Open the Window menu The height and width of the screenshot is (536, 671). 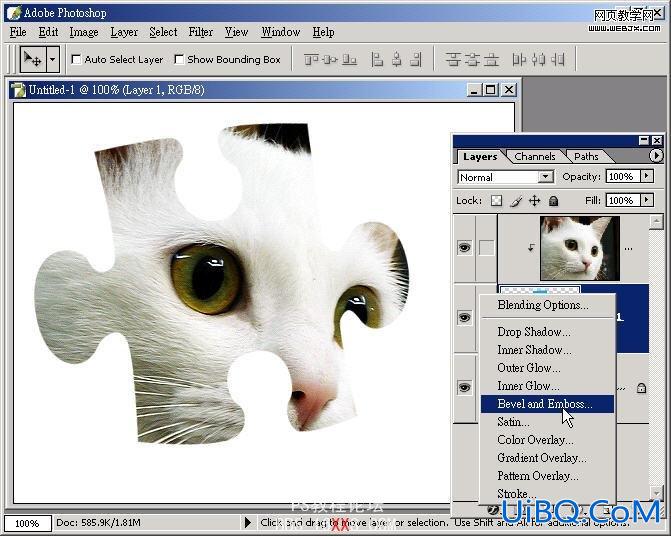281,32
